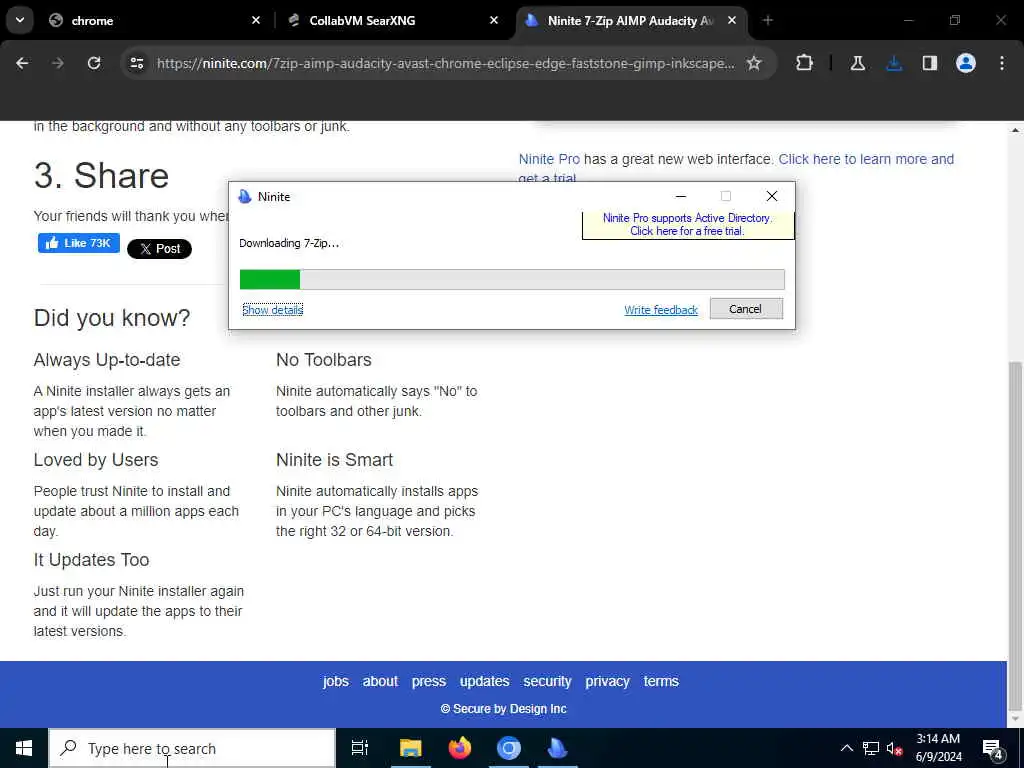Viewport: 1024px width, 768px height.
Task: Open the taskbar clock and date
Action: pos(938,748)
